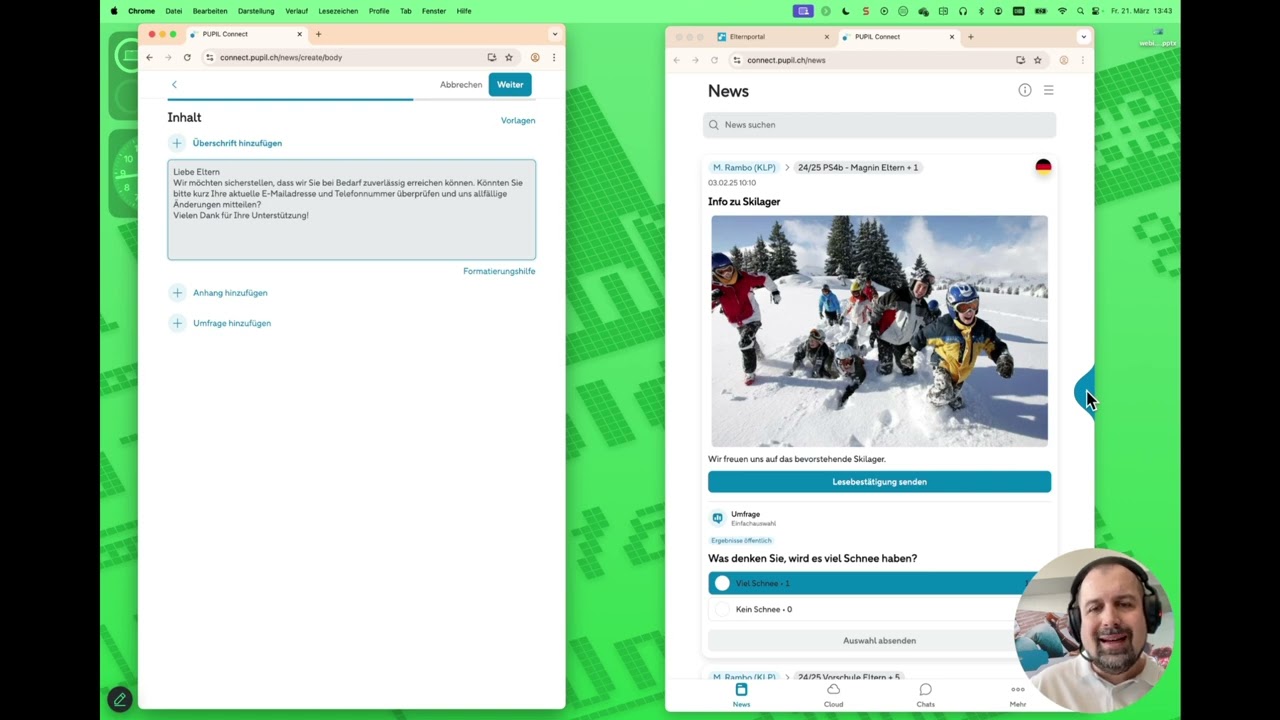Open Mehr tab in bottom navigation

click(1018, 695)
